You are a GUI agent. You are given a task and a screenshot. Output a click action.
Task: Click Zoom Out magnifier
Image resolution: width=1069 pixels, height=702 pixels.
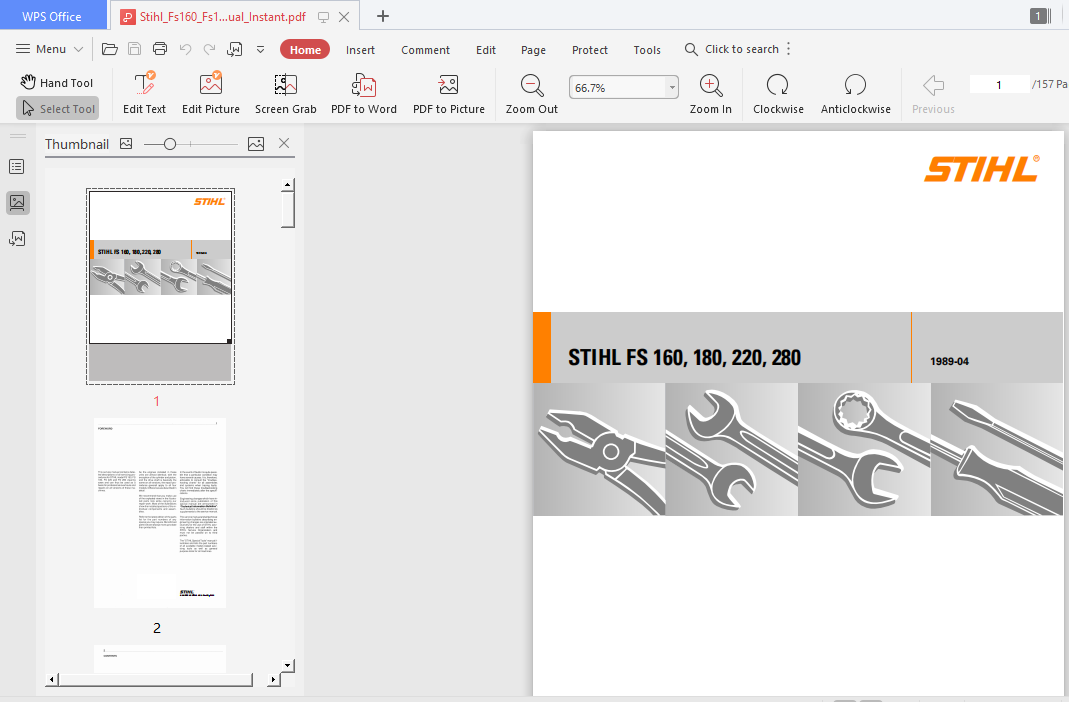tap(532, 93)
